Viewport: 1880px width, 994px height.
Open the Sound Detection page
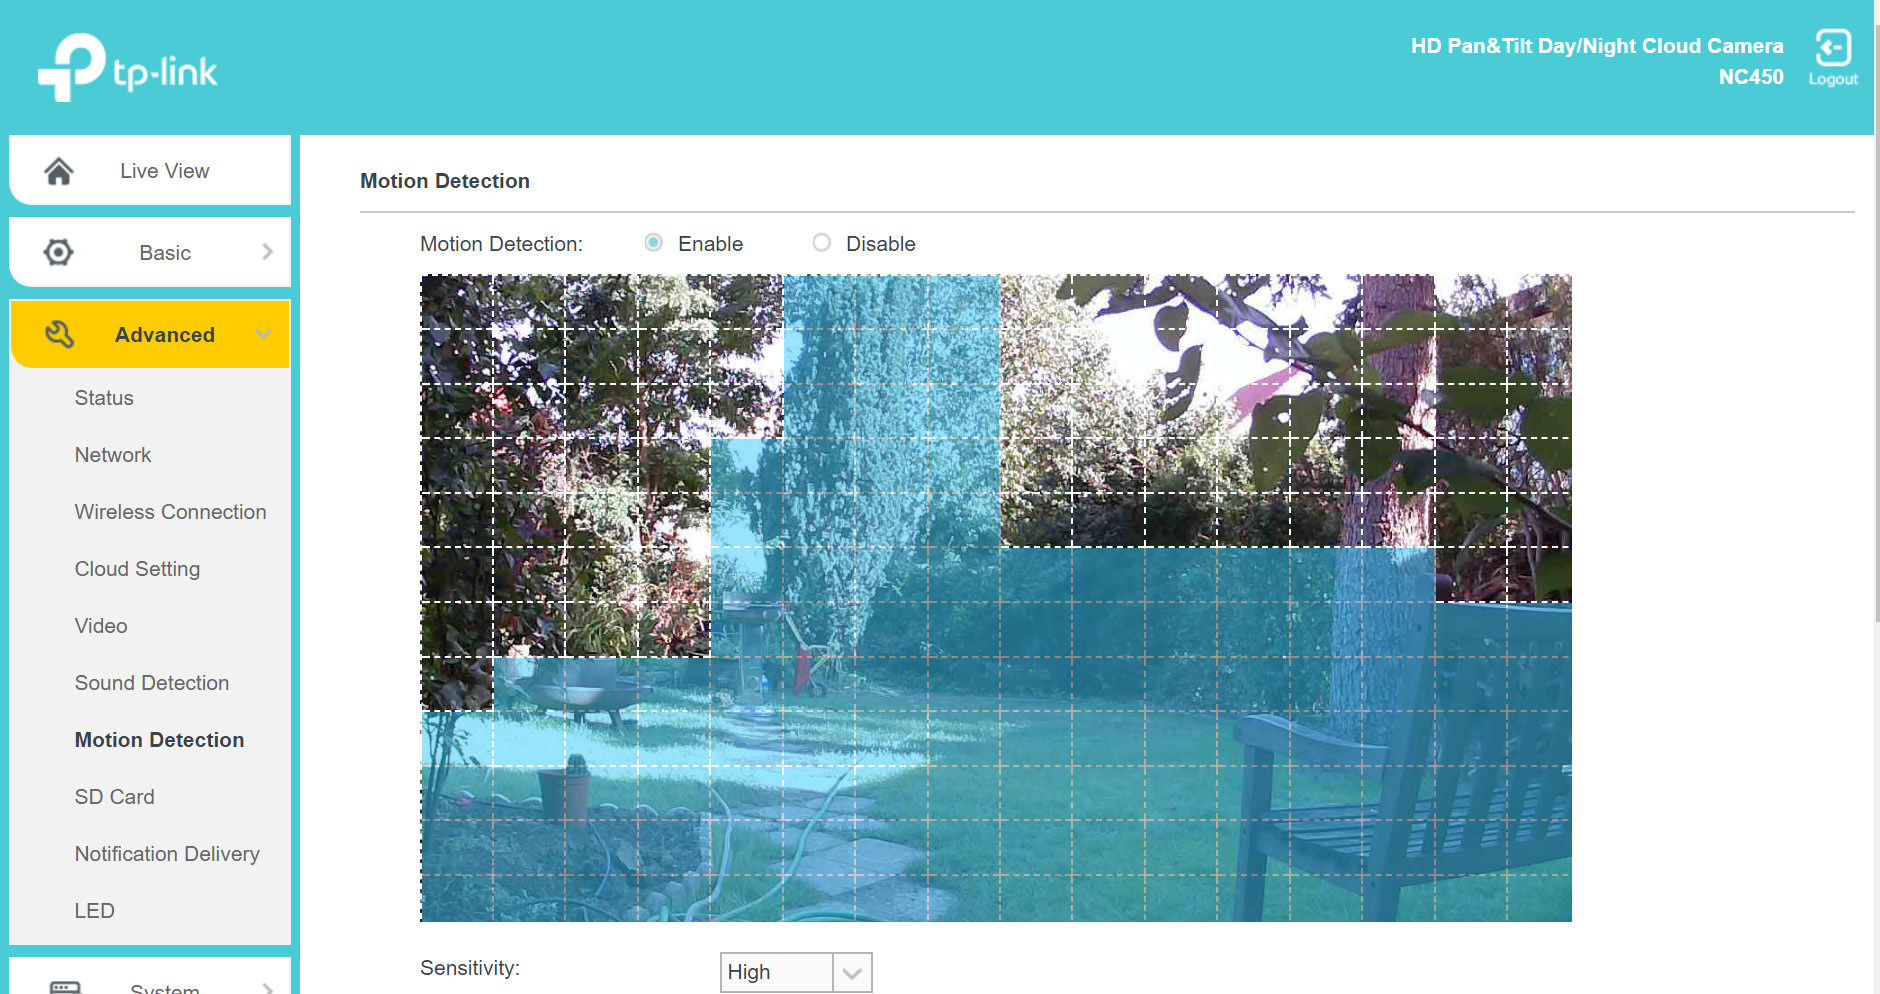pyautogui.click(x=152, y=683)
